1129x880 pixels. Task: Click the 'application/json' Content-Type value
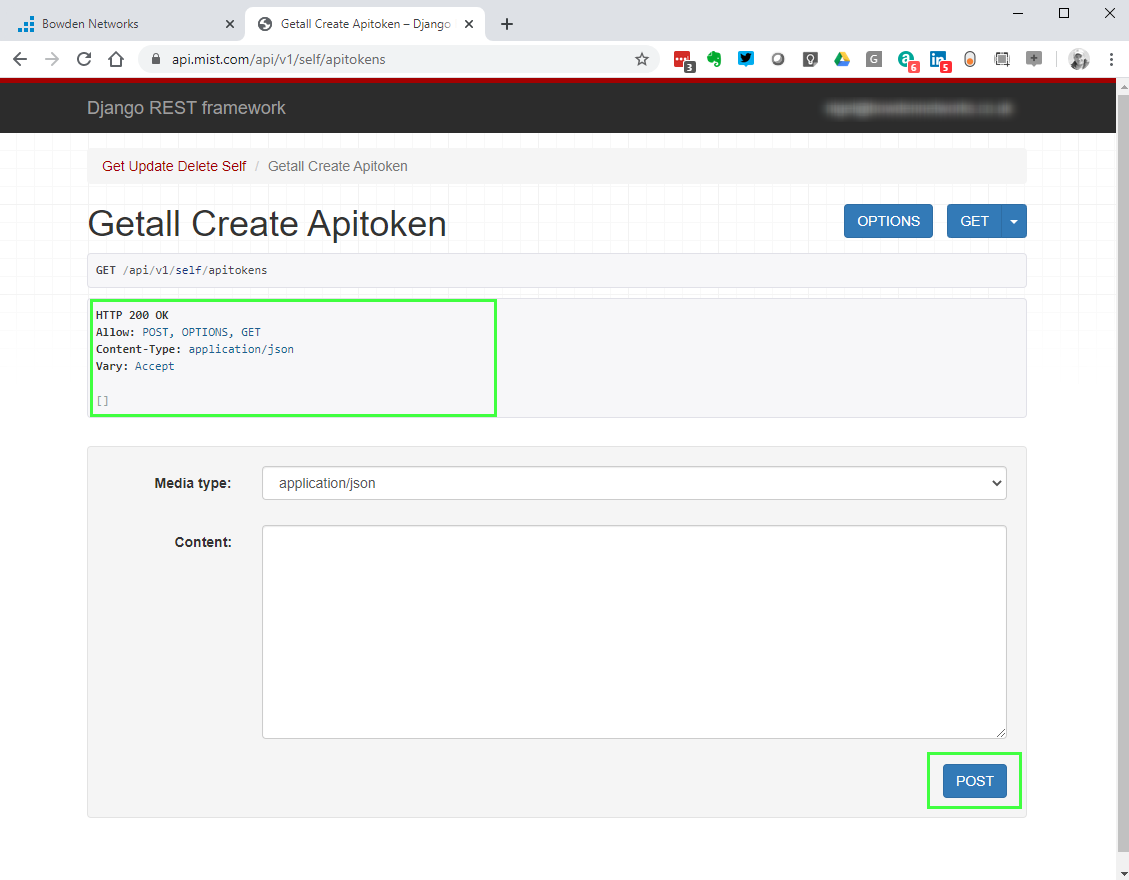(x=241, y=349)
